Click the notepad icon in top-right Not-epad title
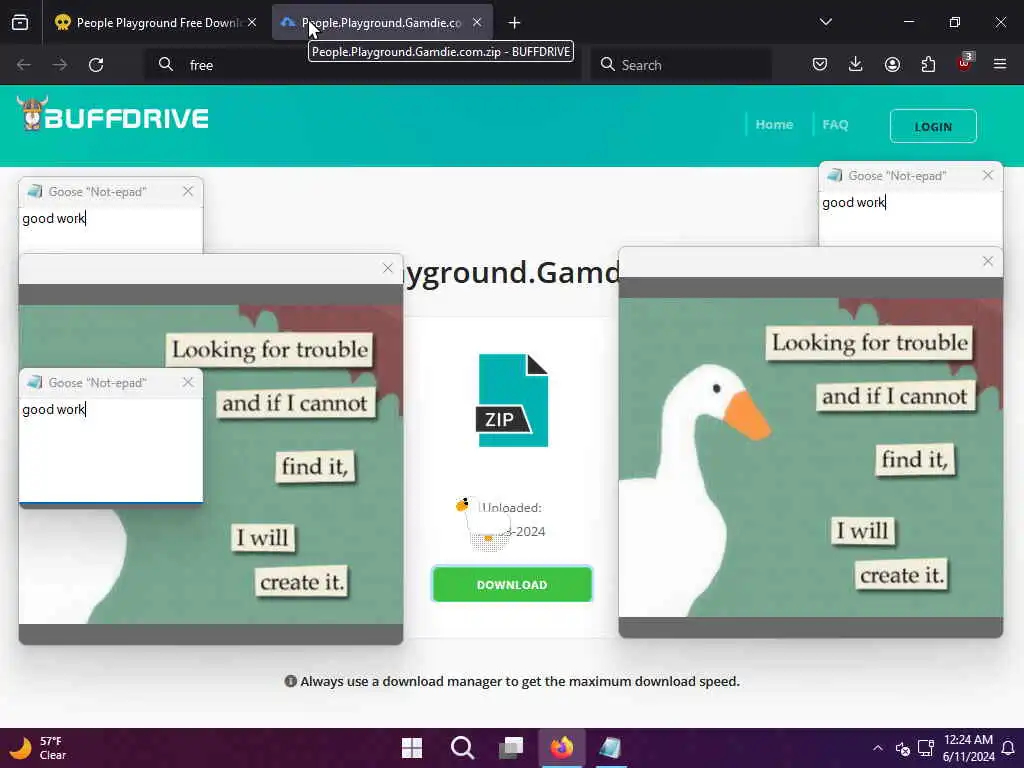Image resolution: width=1024 pixels, height=768 pixels. point(835,175)
